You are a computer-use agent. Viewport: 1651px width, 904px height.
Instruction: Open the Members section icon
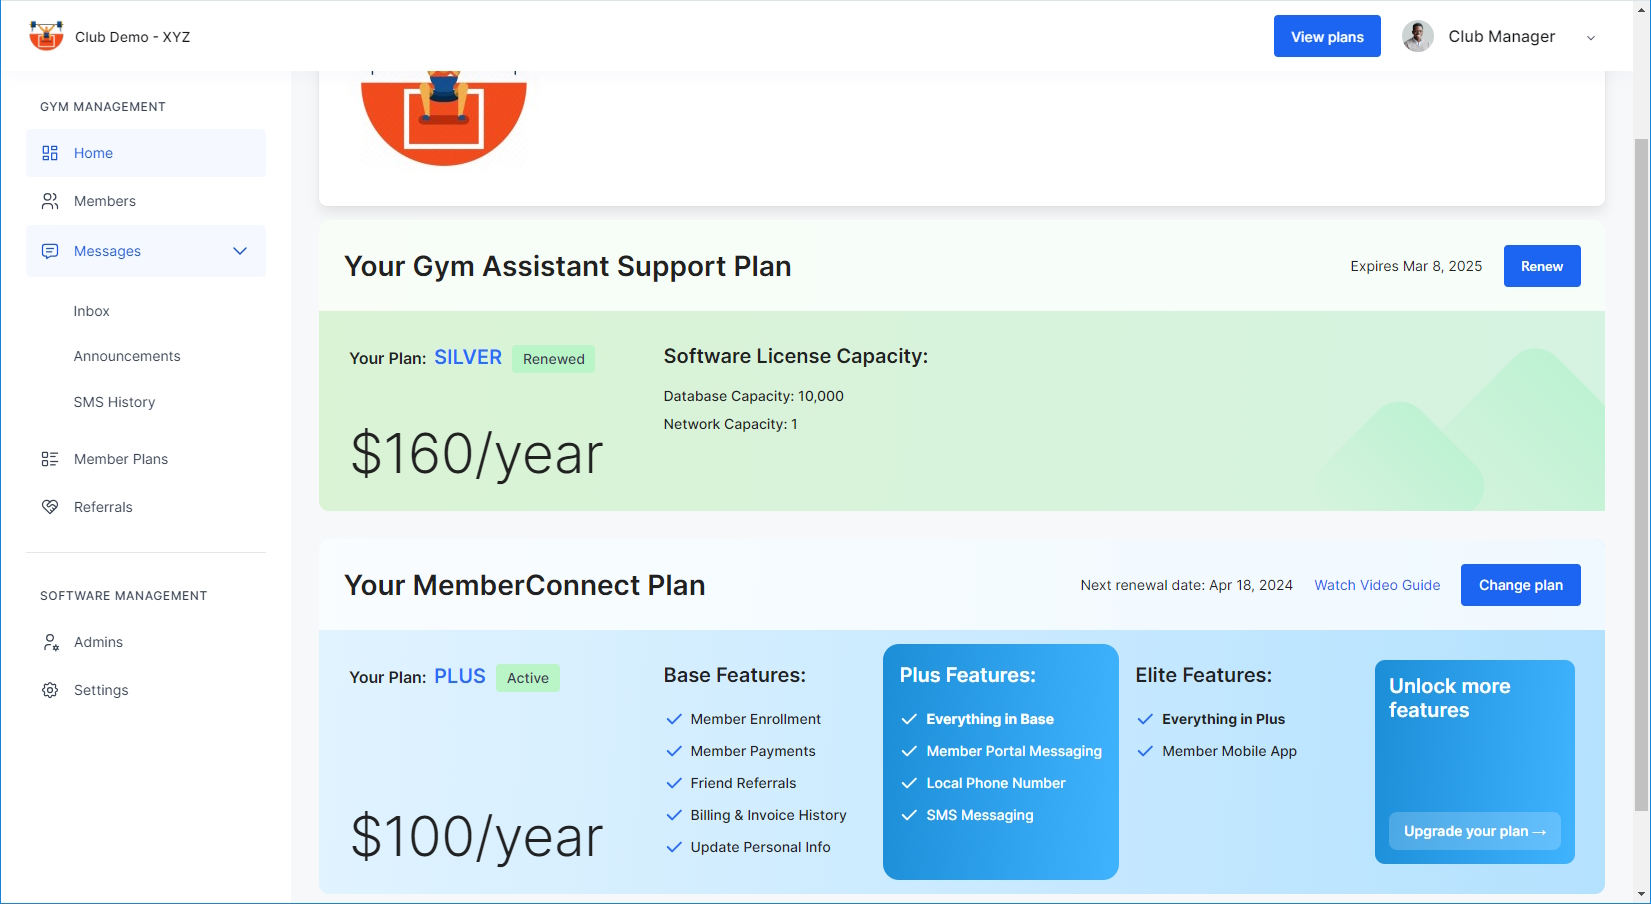pos(49,201)
